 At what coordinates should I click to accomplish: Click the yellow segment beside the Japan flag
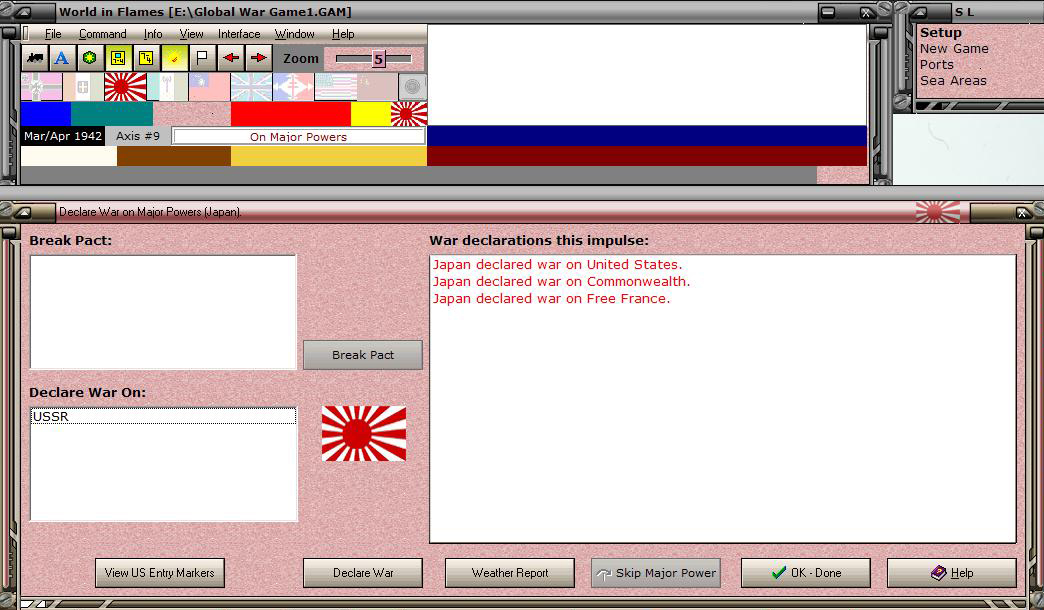371,114
